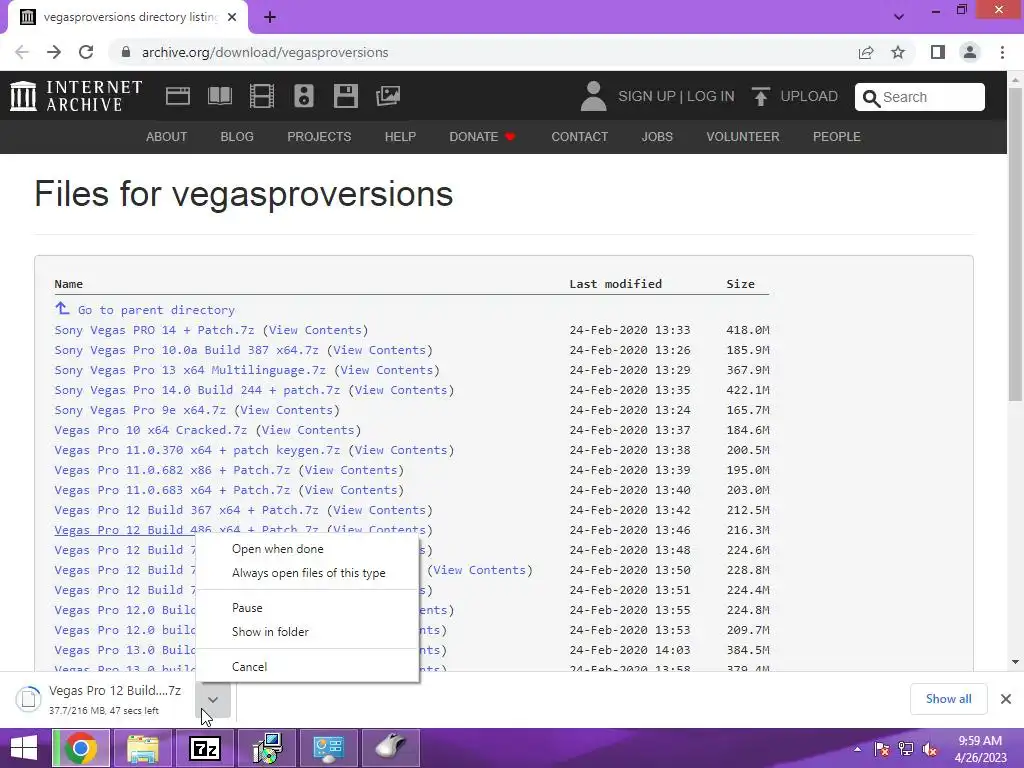1024x768 pixels.
Task: Open the Images icon
Action: tap(388, 96)
